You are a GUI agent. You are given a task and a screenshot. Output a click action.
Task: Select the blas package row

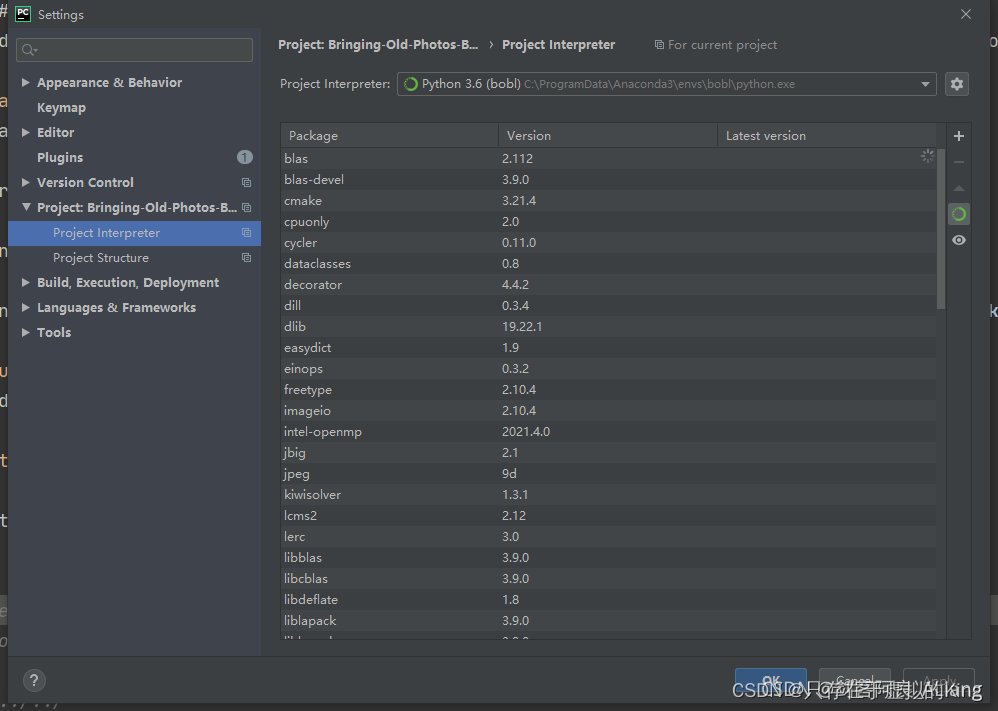608,158
